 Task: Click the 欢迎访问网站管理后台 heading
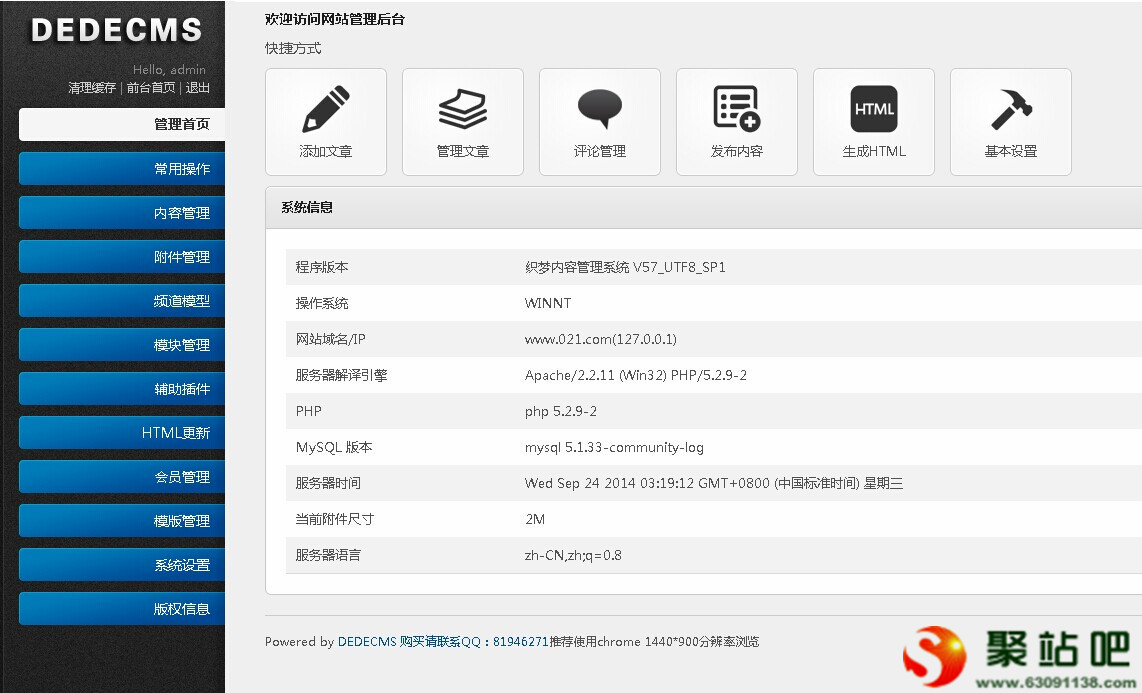tap(335, 20)
